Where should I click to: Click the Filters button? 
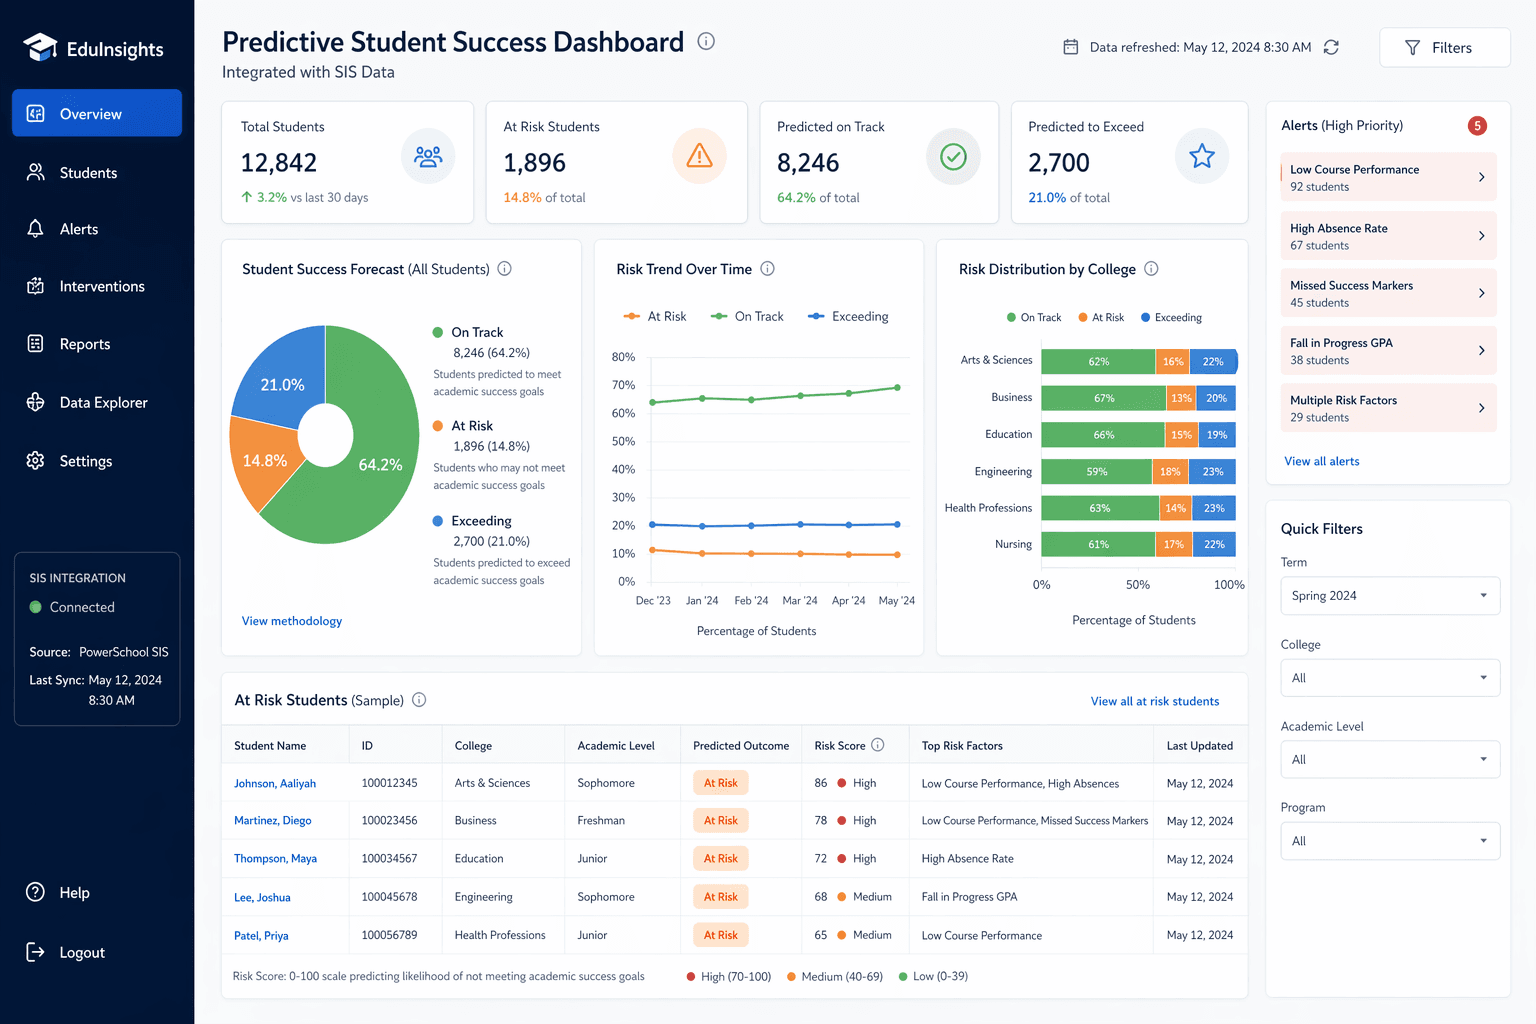pos(1443,48)
